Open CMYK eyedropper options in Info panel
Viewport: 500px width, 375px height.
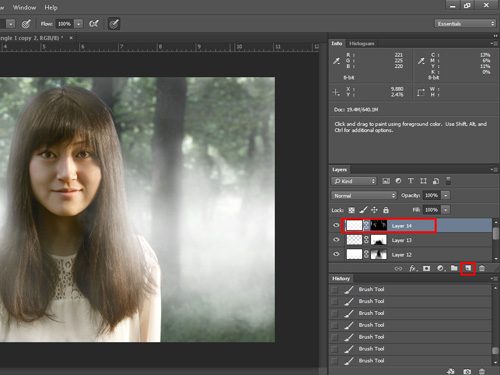point(421,61)
